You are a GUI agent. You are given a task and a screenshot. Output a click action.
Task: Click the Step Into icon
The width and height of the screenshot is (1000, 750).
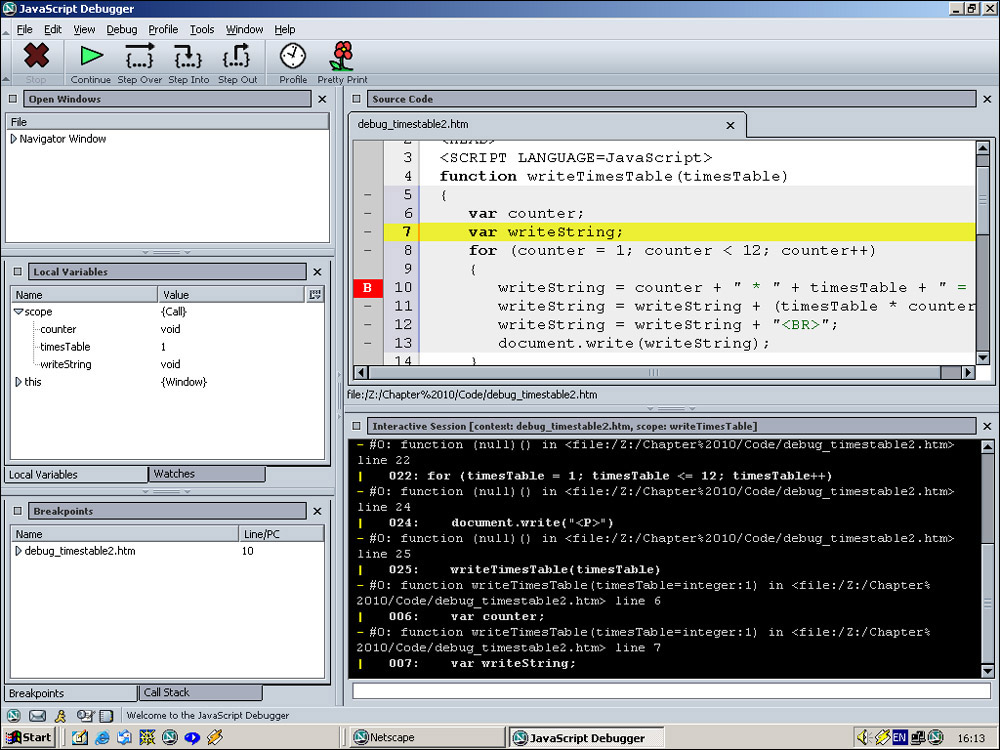pos(188,57)
